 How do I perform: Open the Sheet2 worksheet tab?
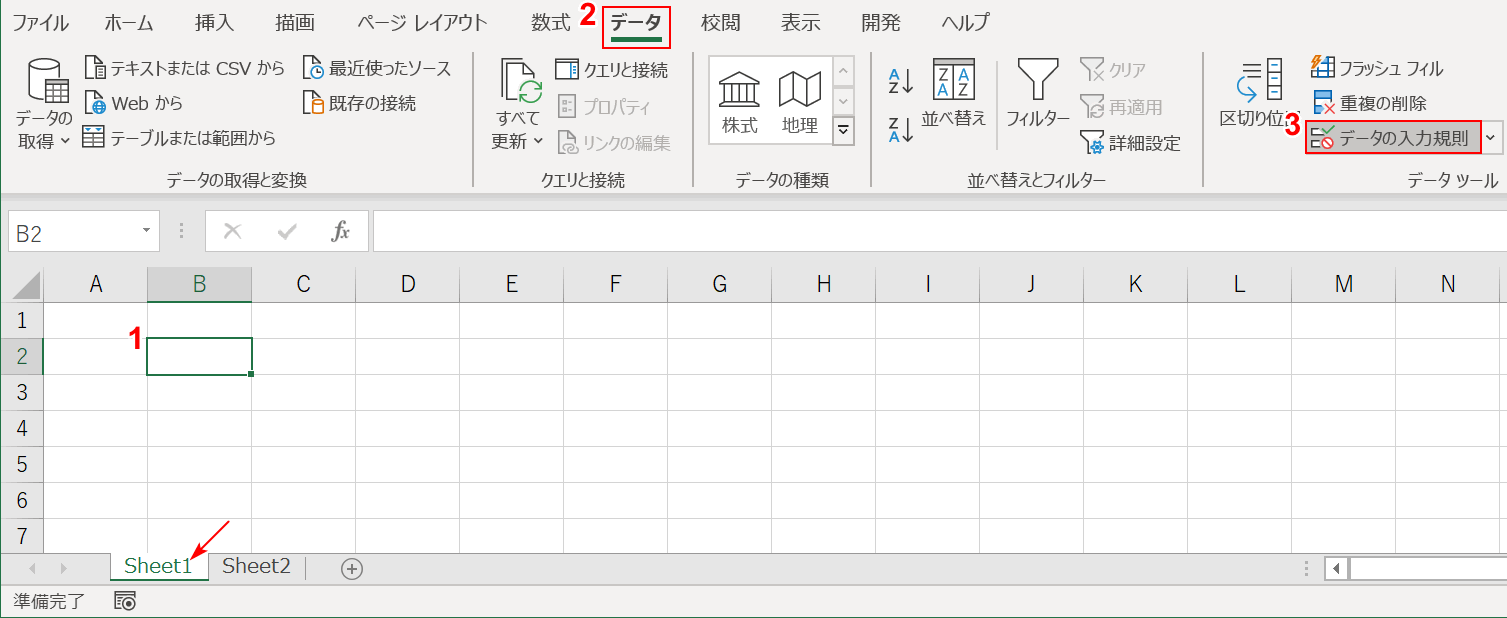(255, 566)
